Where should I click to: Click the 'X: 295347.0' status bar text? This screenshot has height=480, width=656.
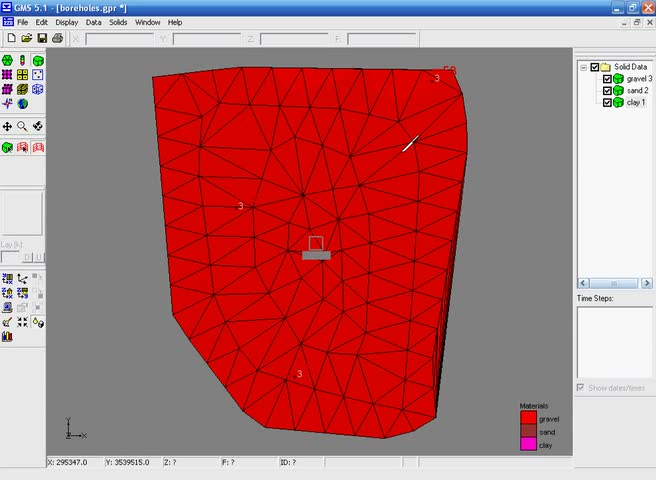tap(67, 462)
